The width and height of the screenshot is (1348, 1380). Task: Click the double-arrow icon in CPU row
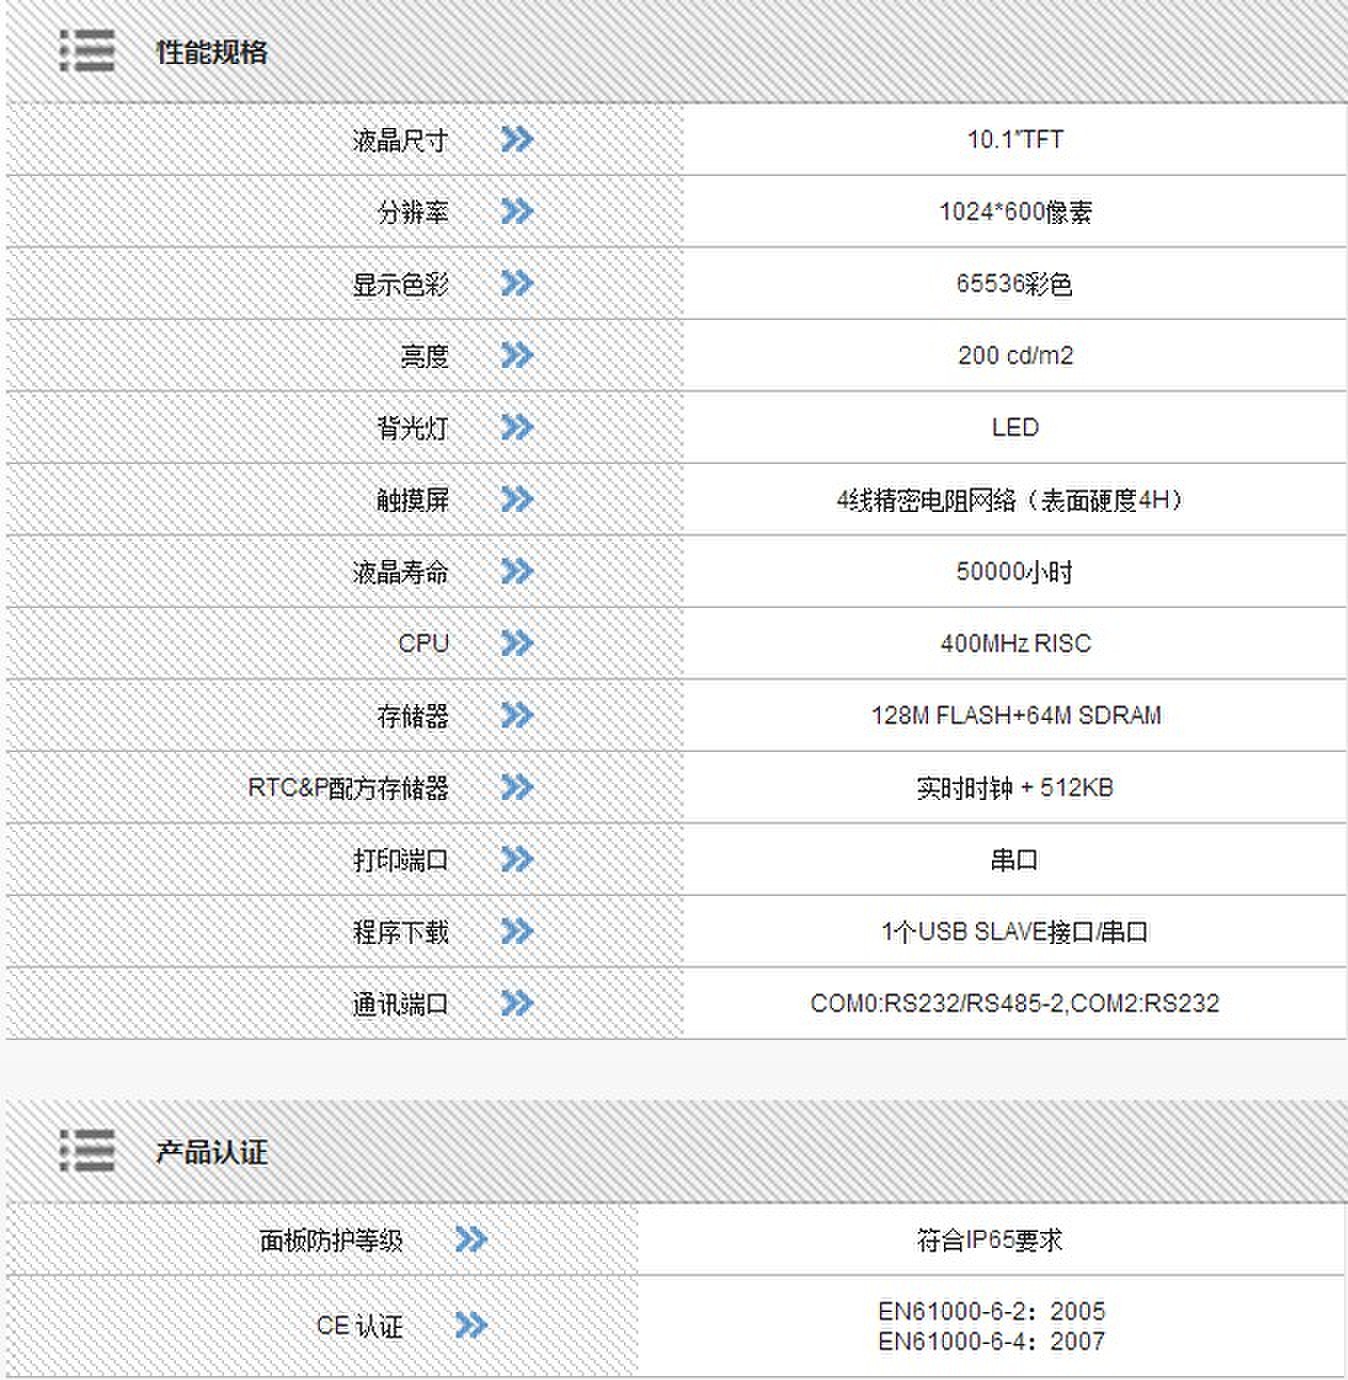tap(517, 643)
